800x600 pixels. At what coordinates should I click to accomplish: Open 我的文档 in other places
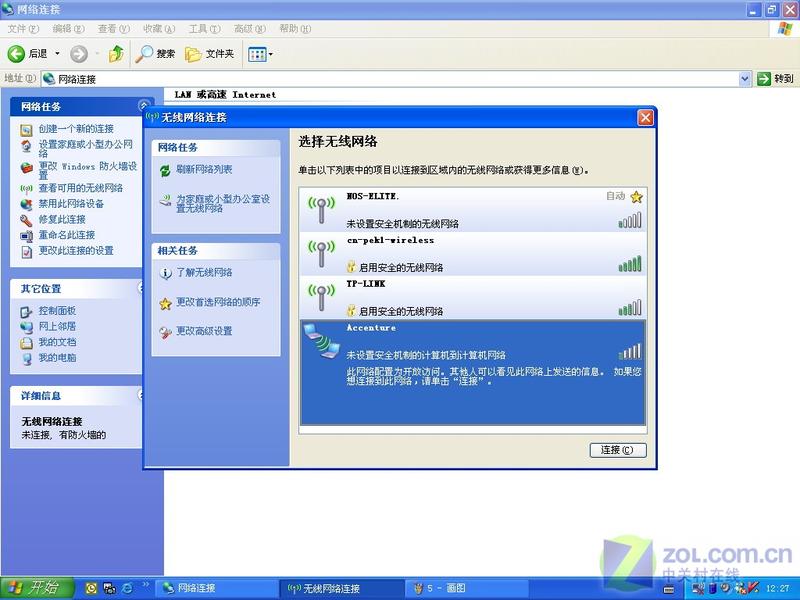coord(57,342)
